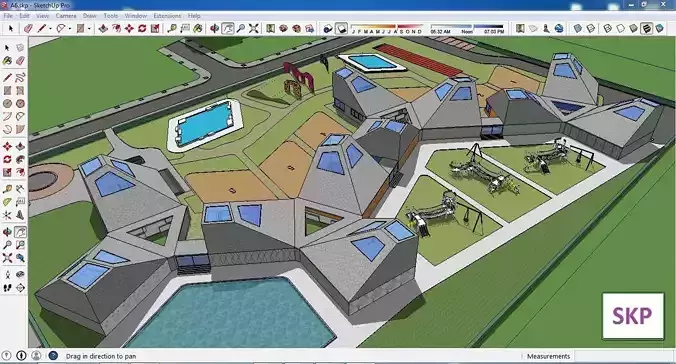Activate the Push/Pull tool in top toolbar
This screenshot has width=676, height=364.
(103, 28)
